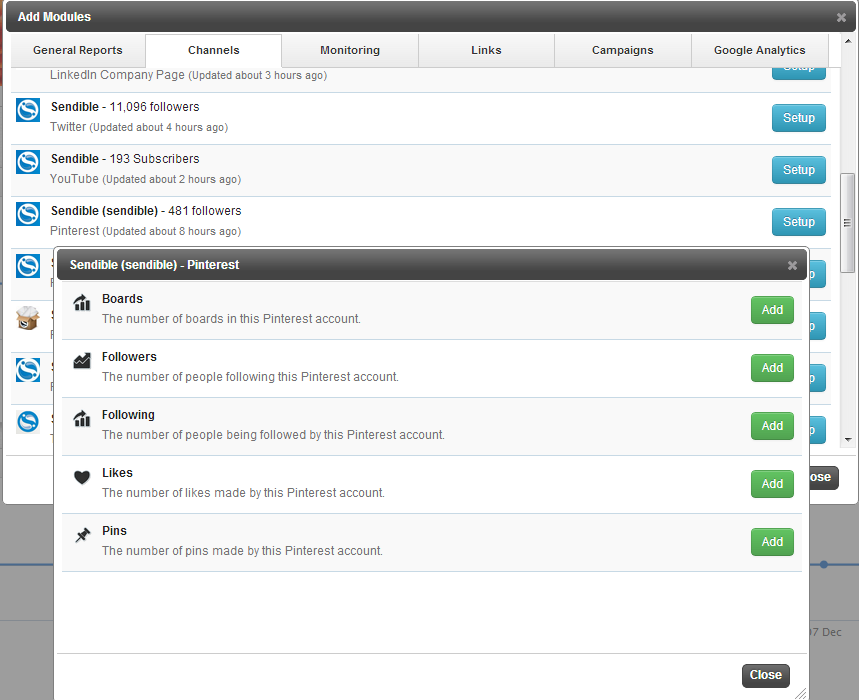Open the Monitoring tab
This screenshot has height=700, width=859.
350,50
